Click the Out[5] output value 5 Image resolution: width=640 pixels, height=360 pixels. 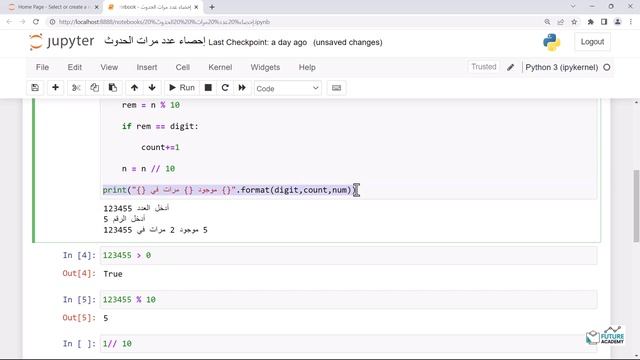(x=106, y=318)
